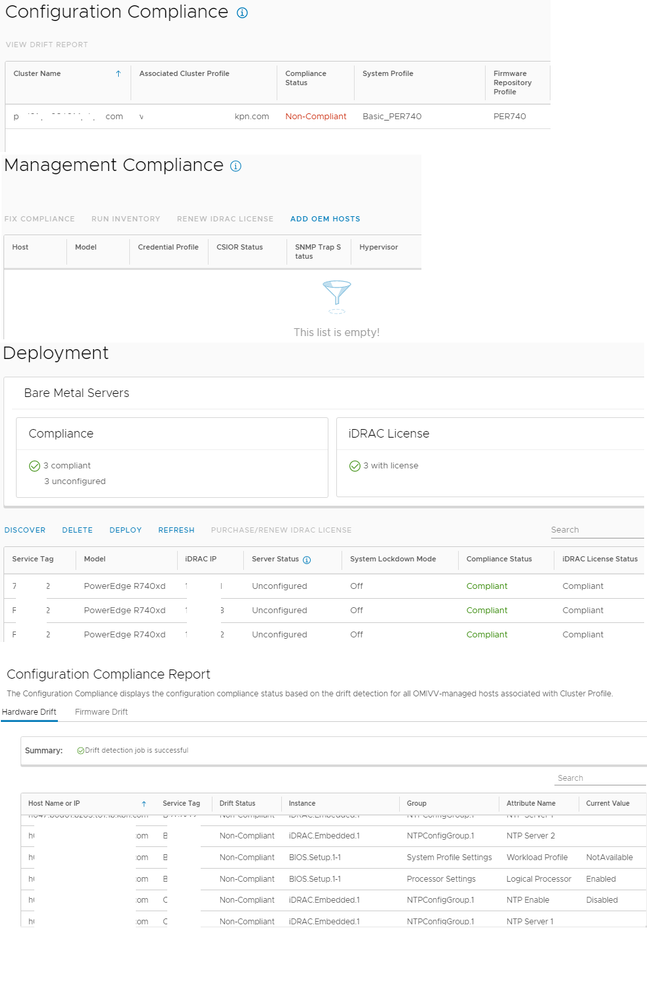Sort by Host Name or IP arrow
This screenshot has height=999, width=647.
(x=144, y=804)
